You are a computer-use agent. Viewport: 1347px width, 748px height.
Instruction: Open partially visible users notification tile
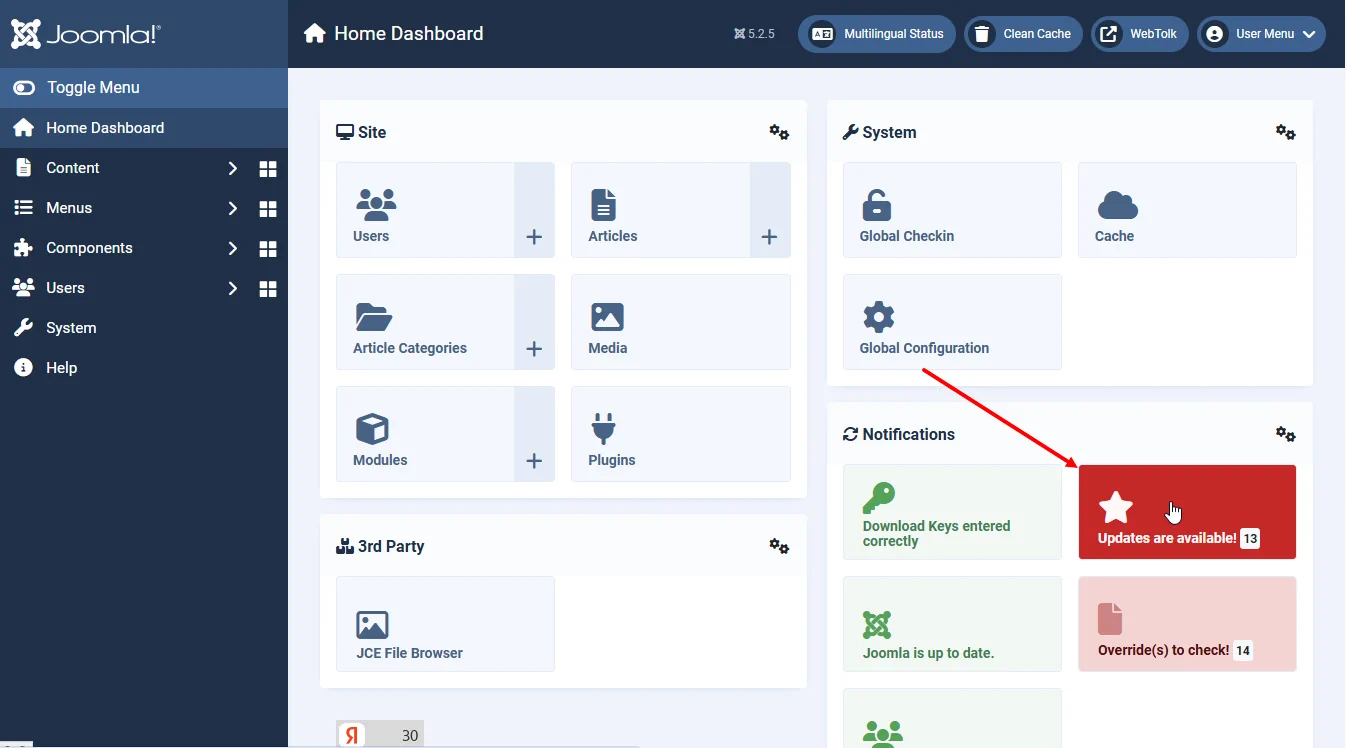(x=952, y=719)
